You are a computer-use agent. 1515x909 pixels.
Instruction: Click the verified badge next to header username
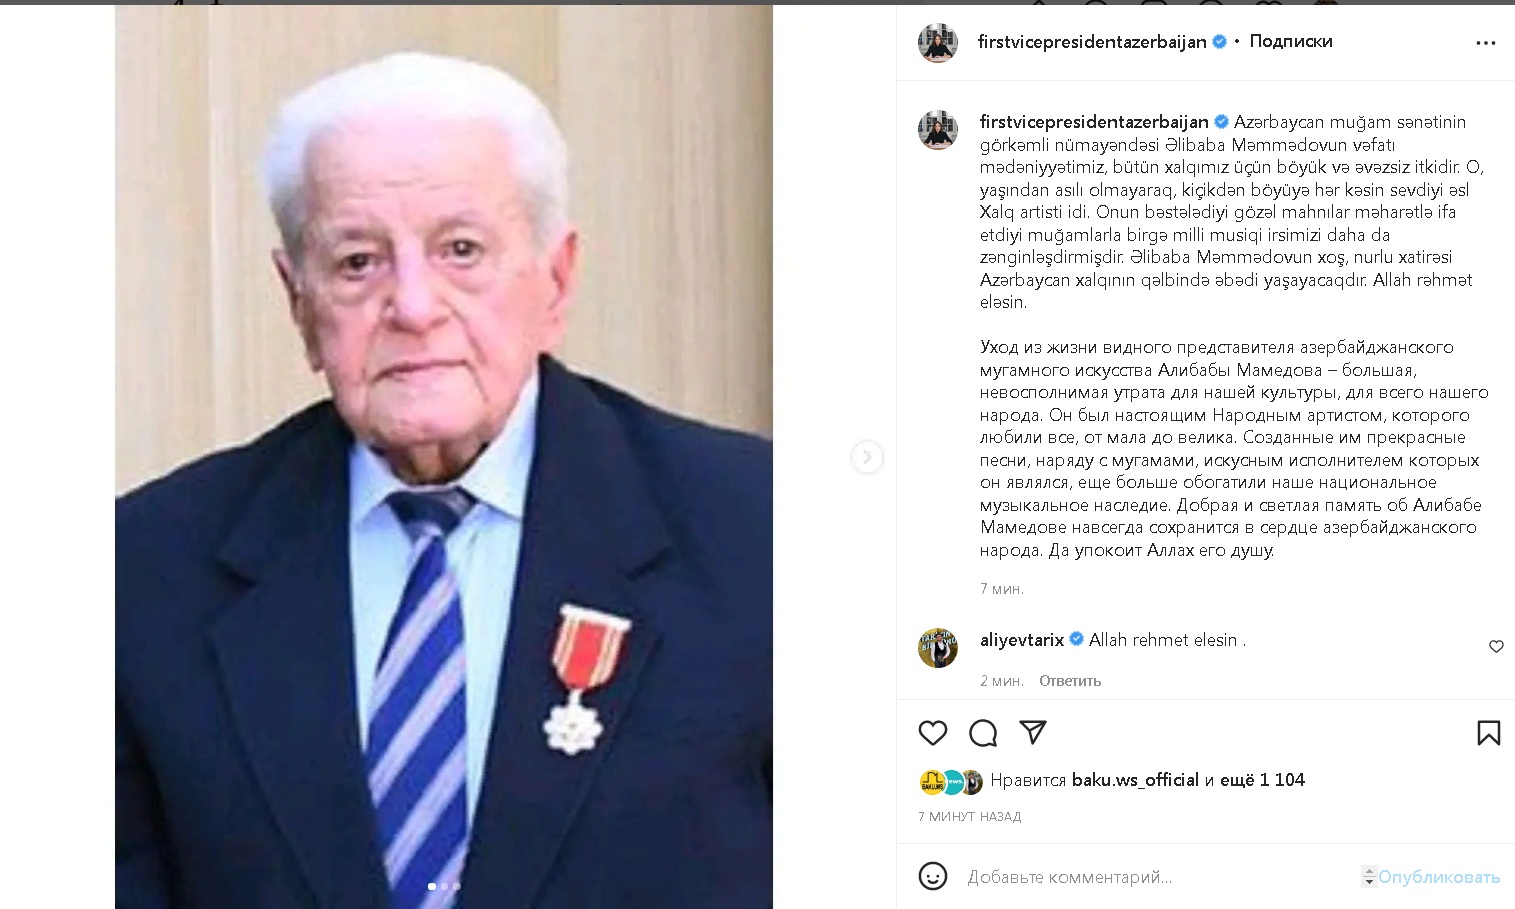(x=1219, y=42)
